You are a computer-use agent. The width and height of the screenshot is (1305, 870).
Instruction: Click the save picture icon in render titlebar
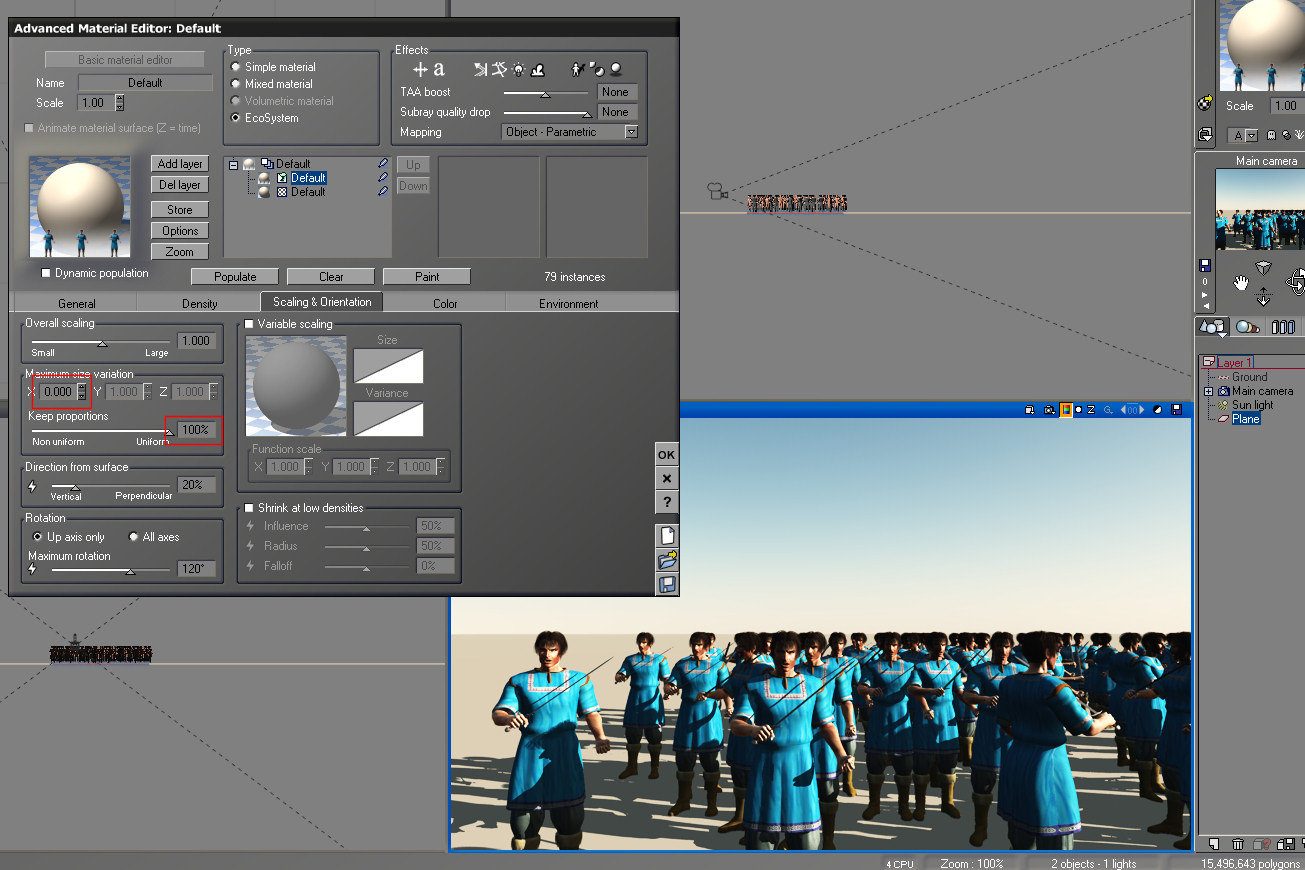click(1177, 410)
